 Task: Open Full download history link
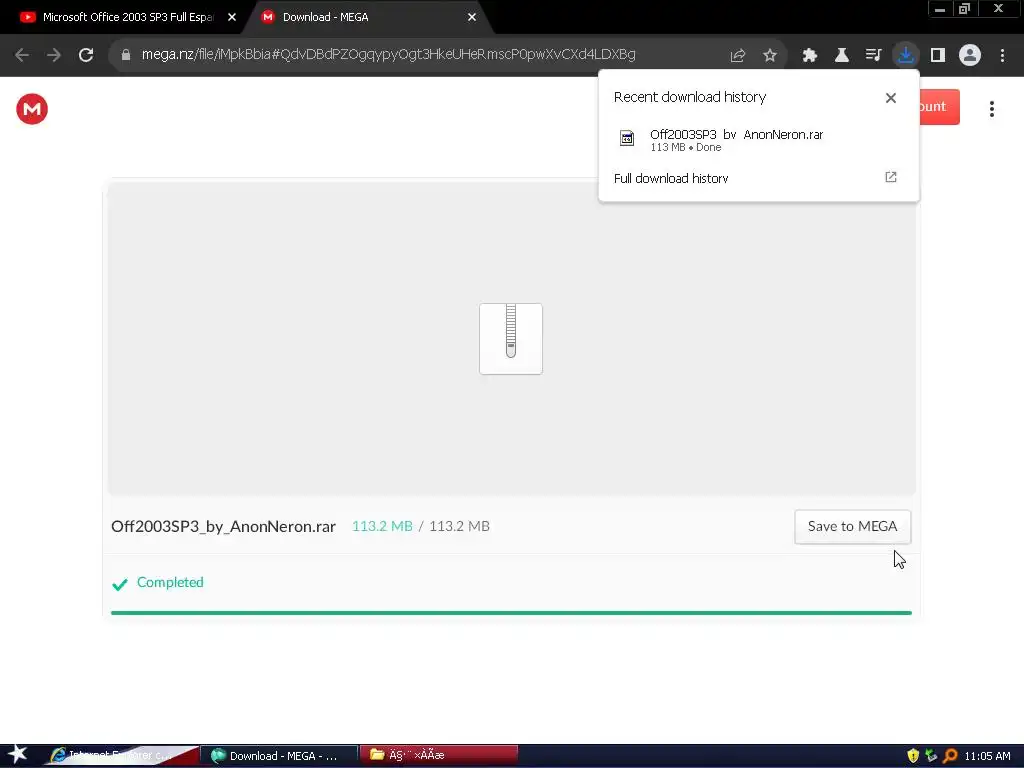(671, 178)
